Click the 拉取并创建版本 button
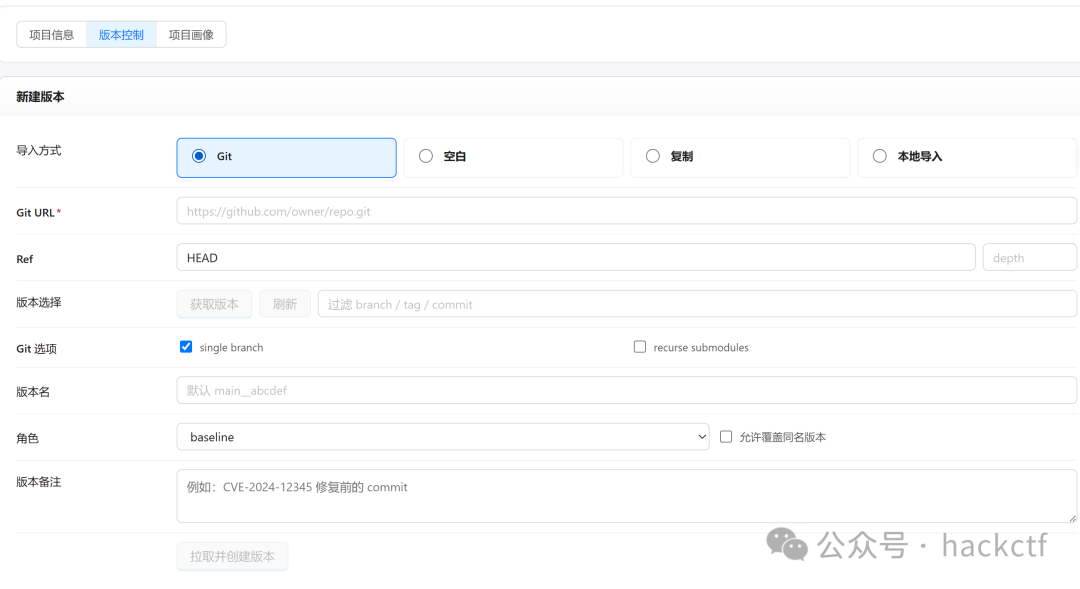This screenshot has width=1080, height=589. click(232, 556)
